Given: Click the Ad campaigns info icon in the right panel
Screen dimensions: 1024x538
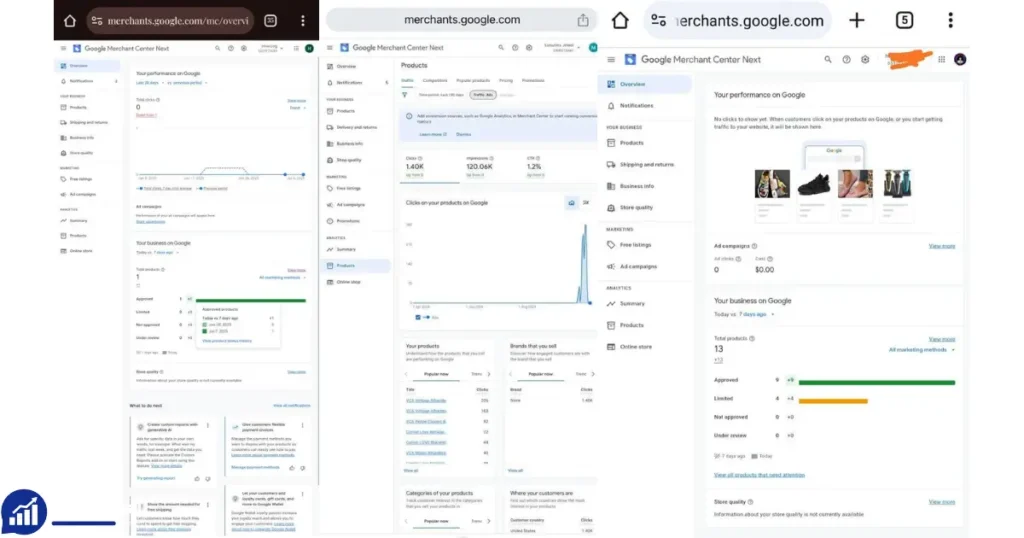Looking at the screenshot, I should click(x=754, y=246).
